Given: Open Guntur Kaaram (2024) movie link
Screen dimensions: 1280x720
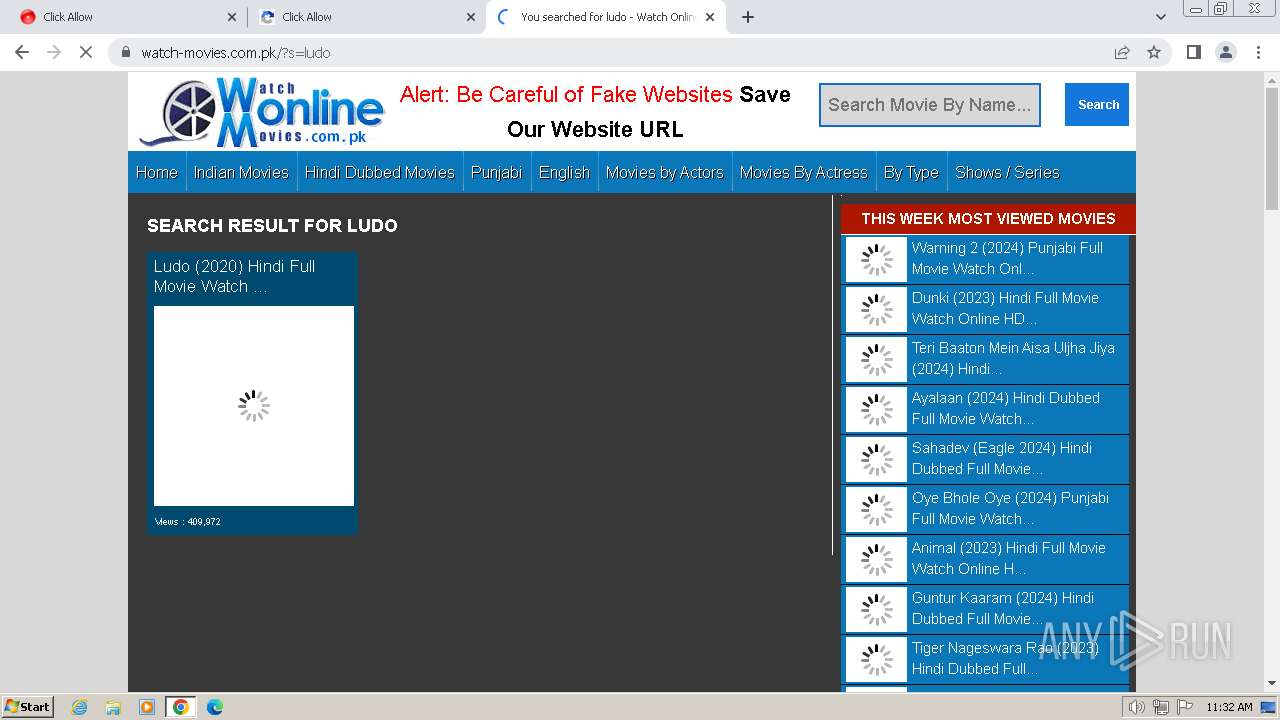Looking at the screenshot, I should 1002,608.
